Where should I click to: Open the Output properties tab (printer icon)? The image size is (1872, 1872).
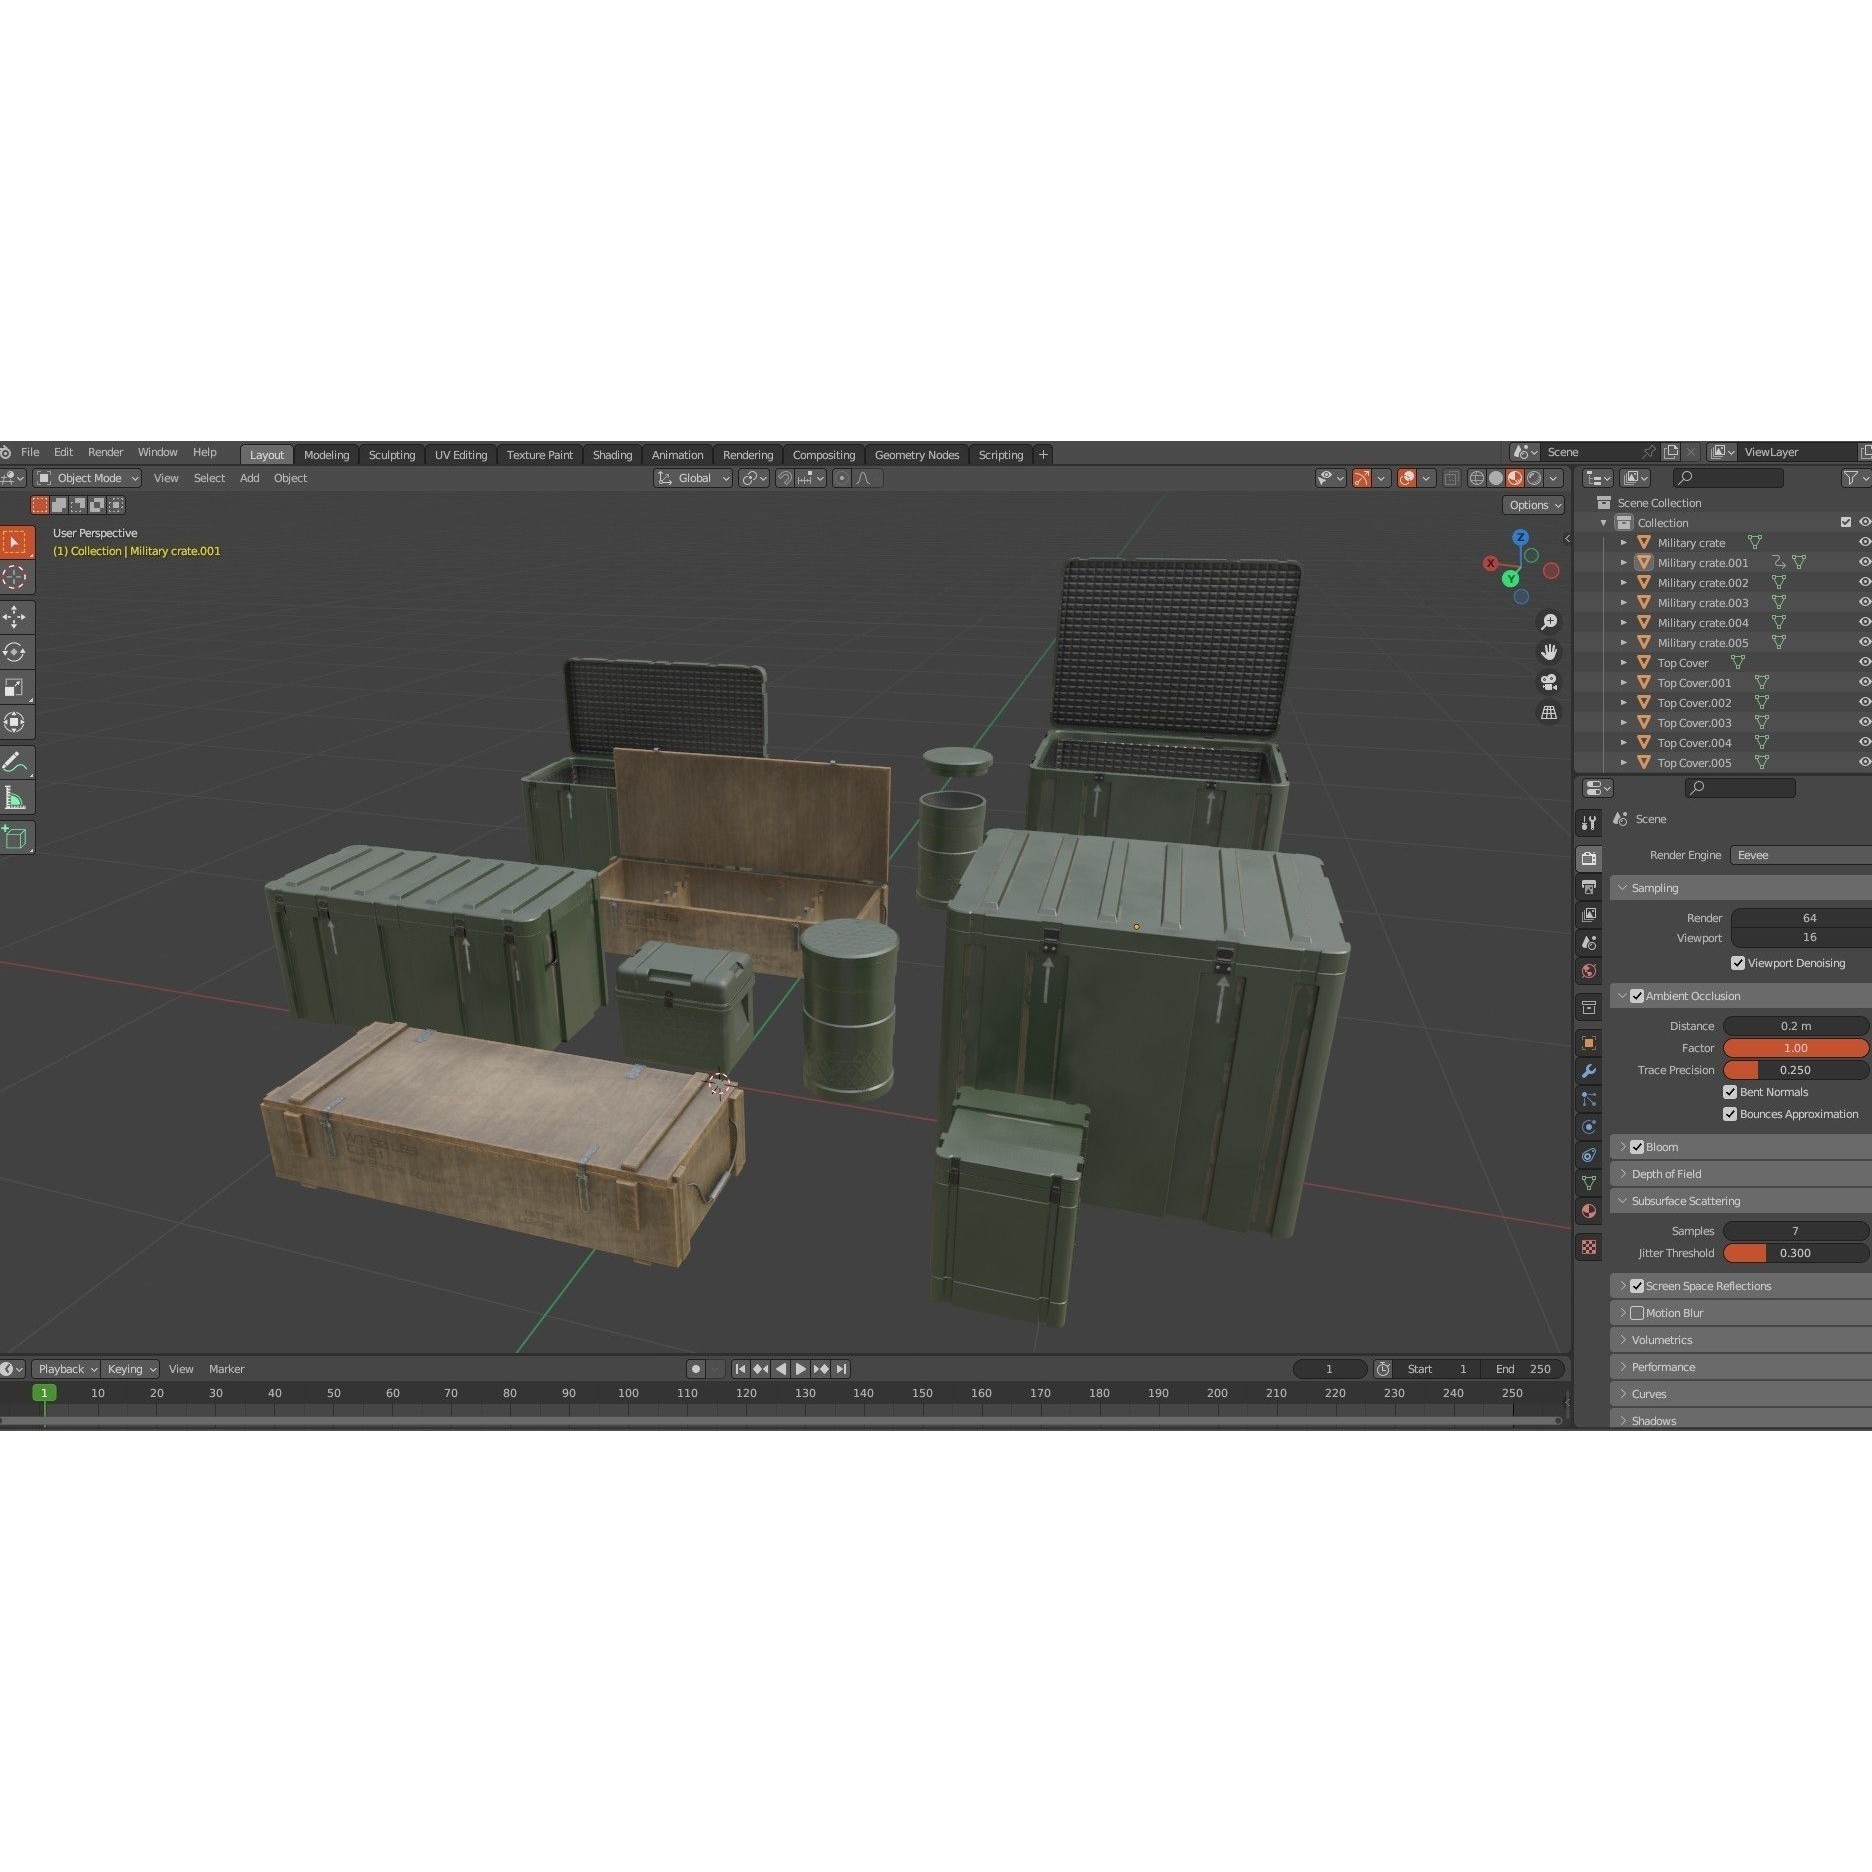tap(1589, 887)
